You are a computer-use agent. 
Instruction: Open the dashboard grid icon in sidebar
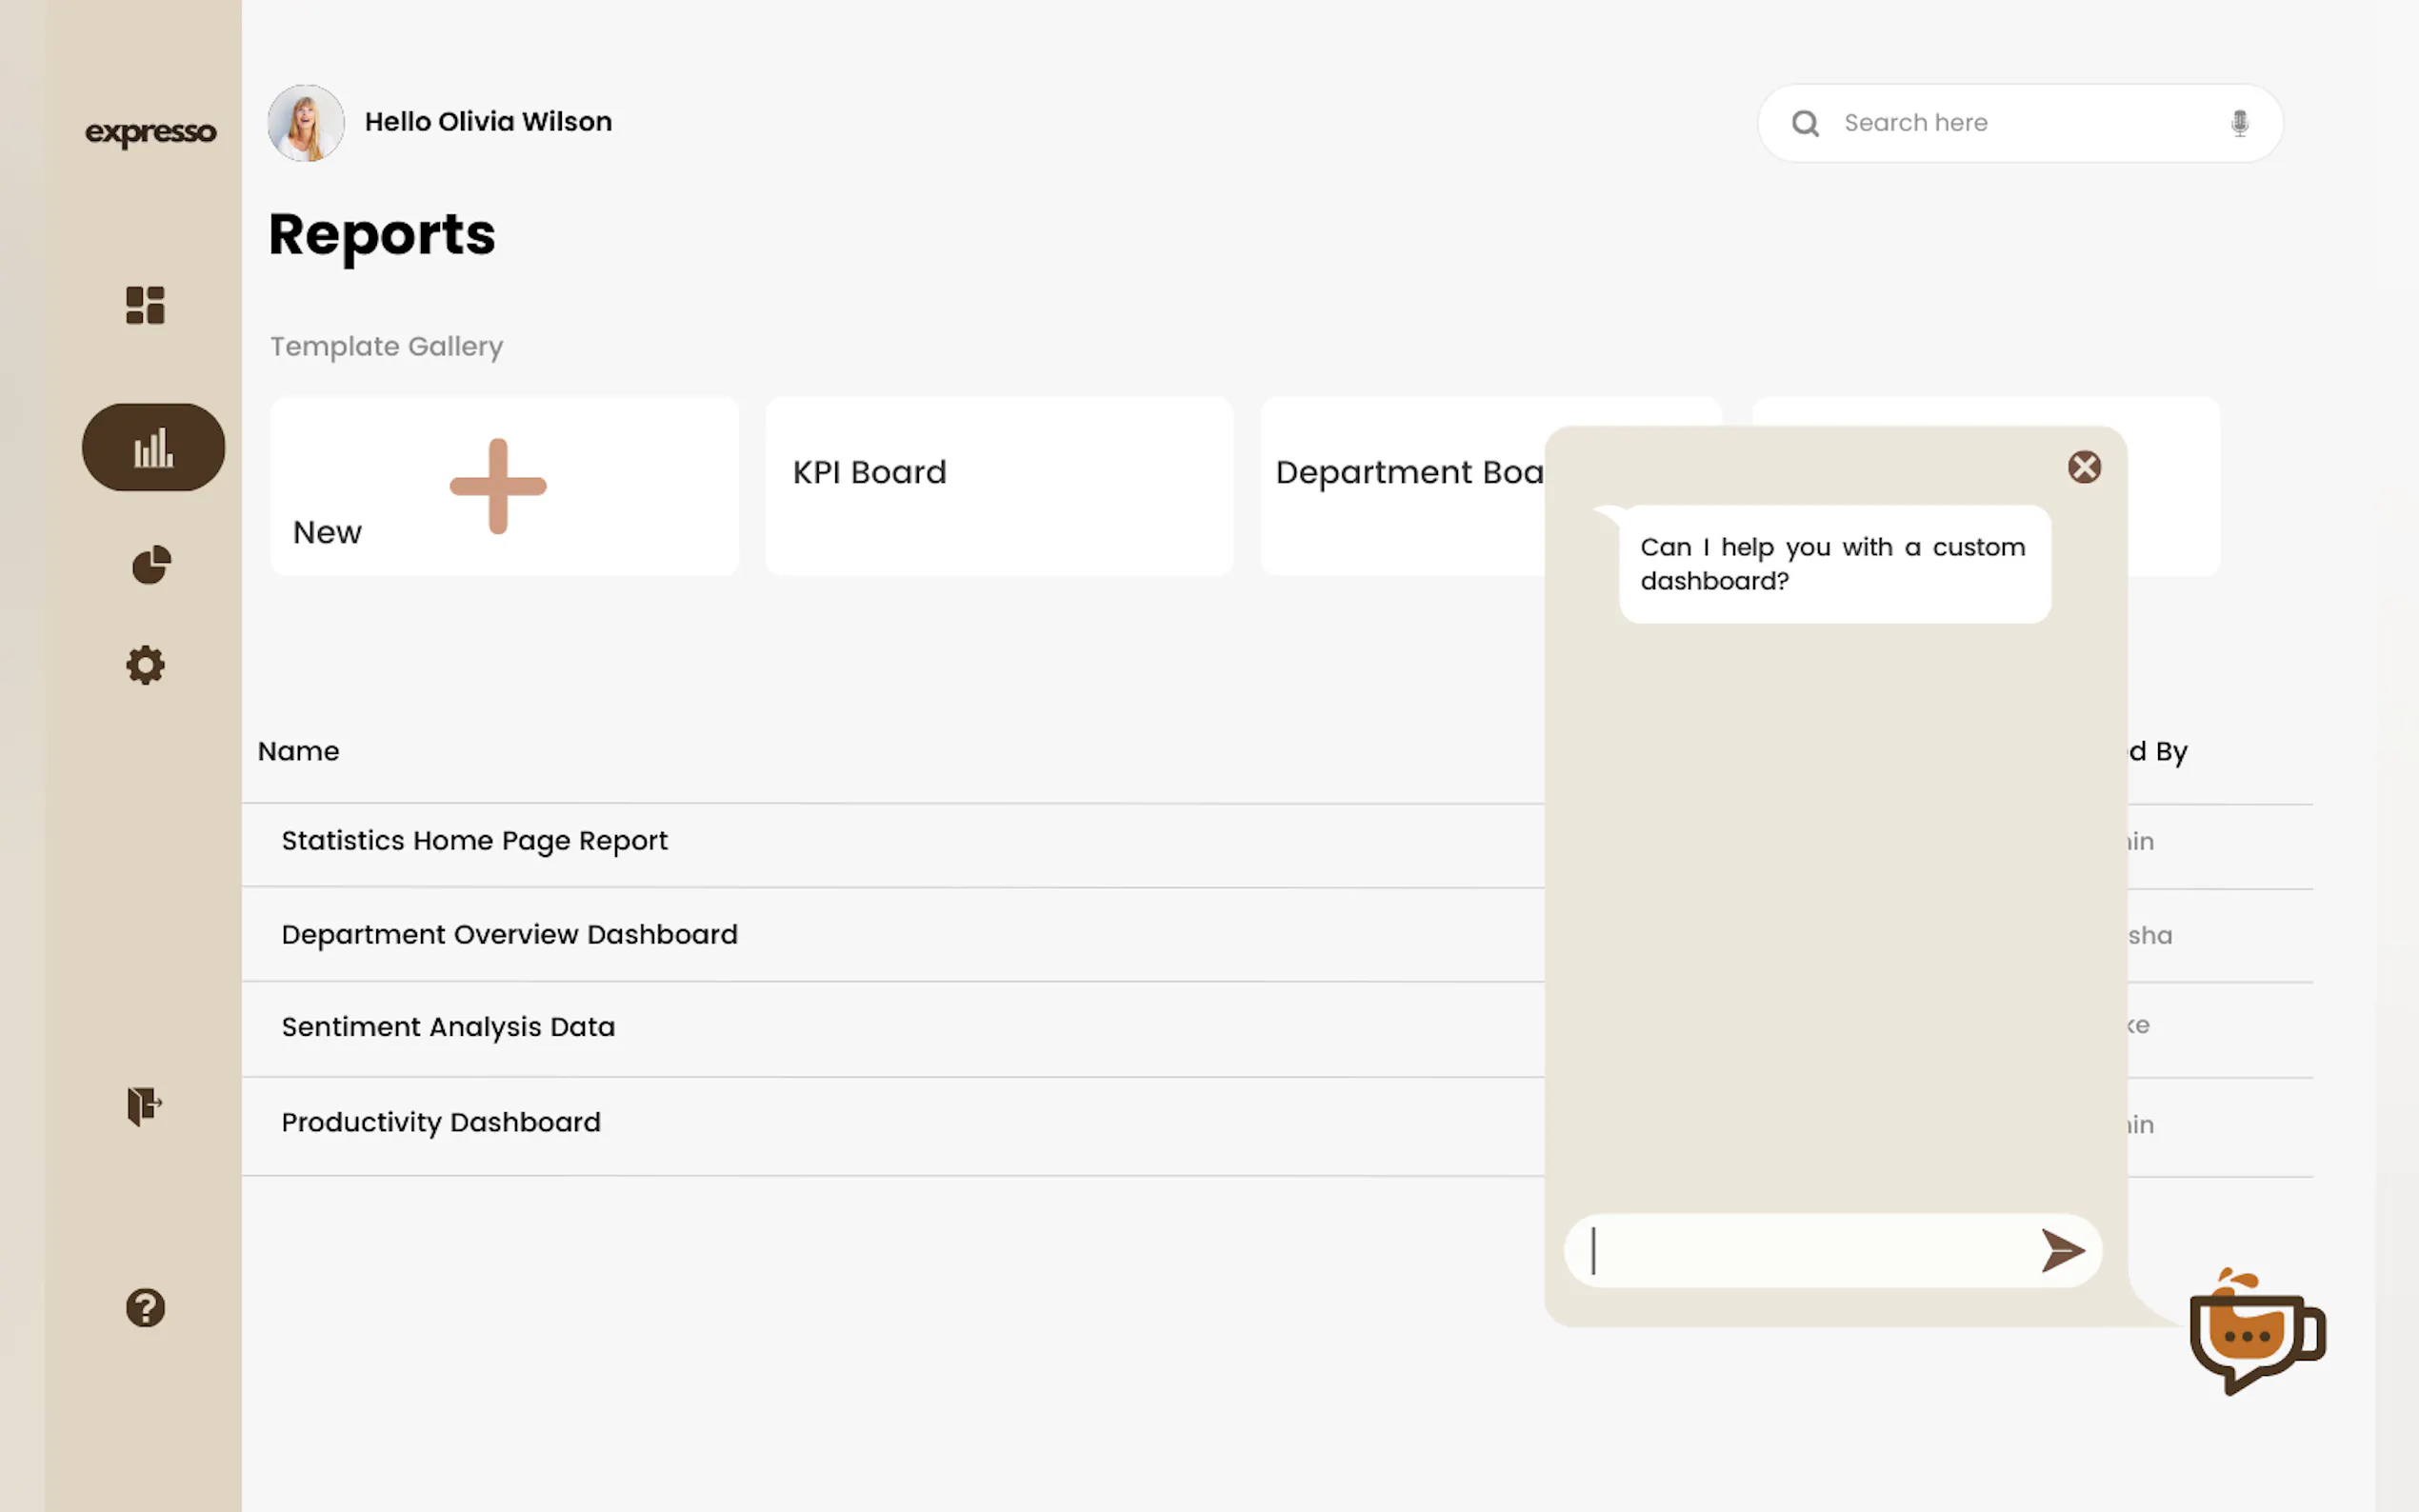[x=145, y=305]
